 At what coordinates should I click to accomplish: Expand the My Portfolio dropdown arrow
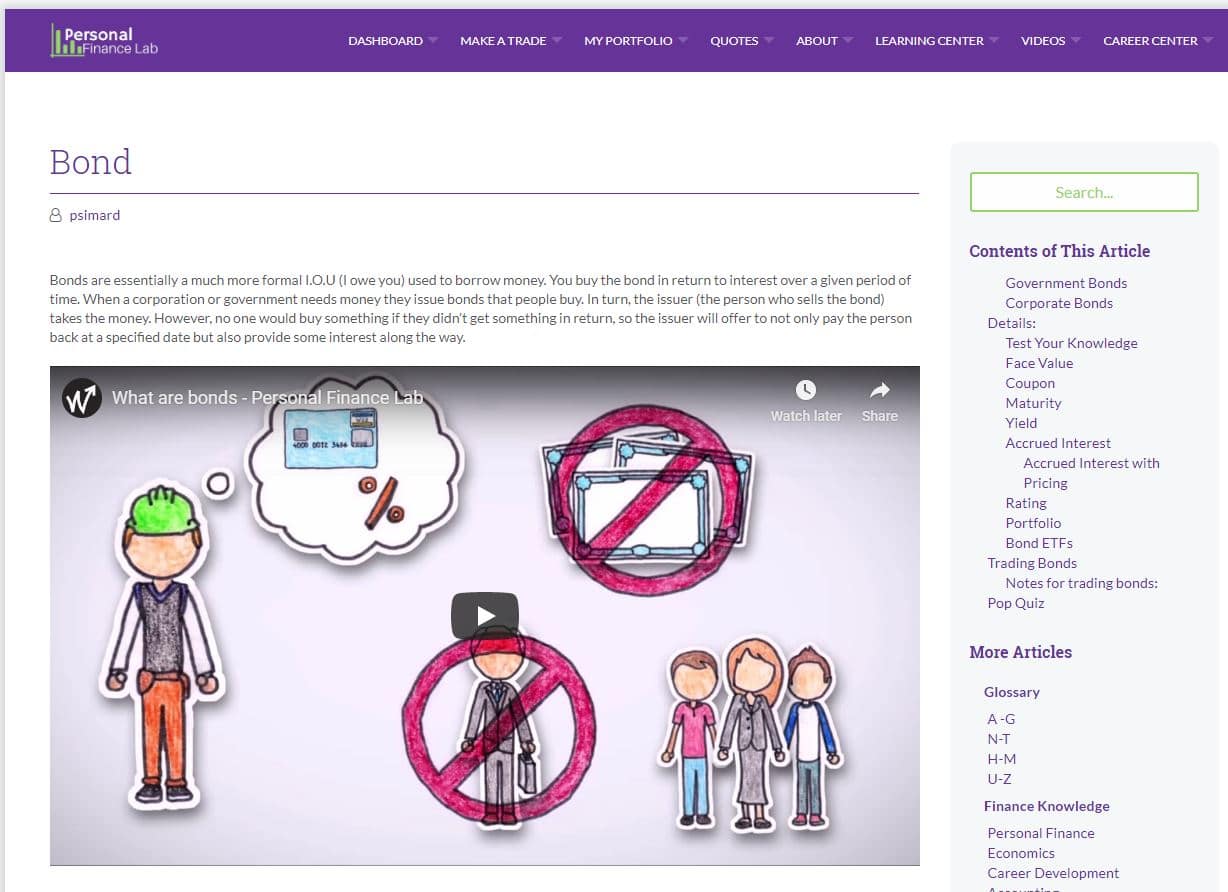click(682, 41)
